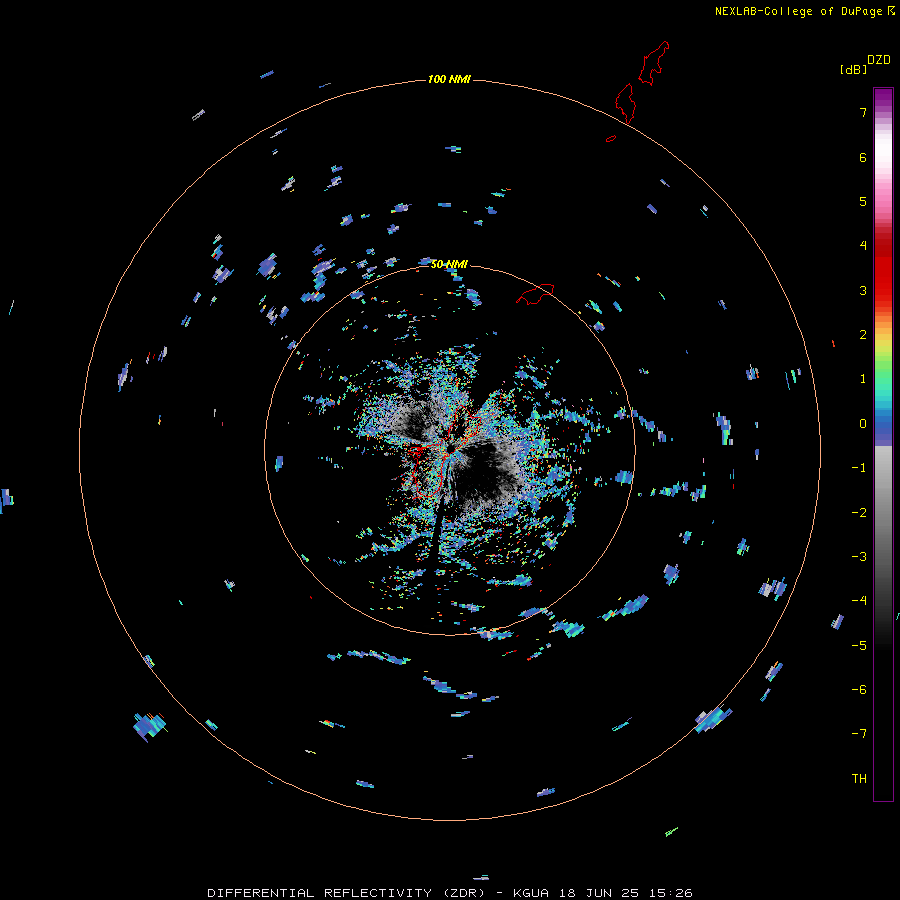The width and height of the screenshot is (900, 900).
Task: Click the 2 value on the color scale
Action: coord(863,335)
